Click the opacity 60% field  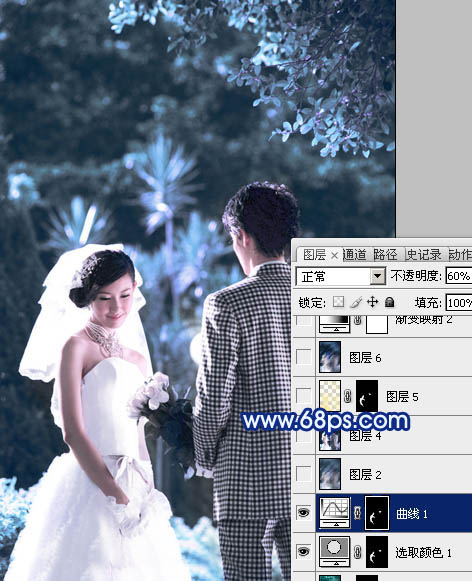click(459, 276)
